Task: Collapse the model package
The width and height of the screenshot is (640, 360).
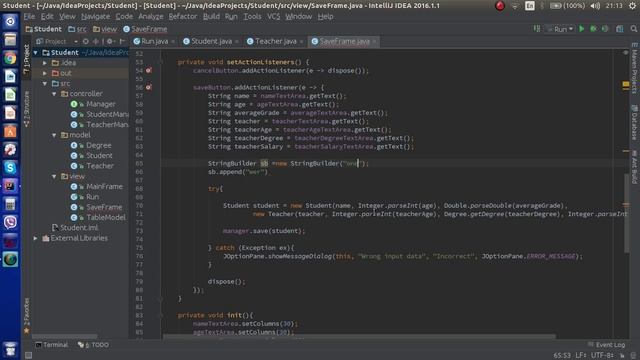Action: tap(54, 135)
